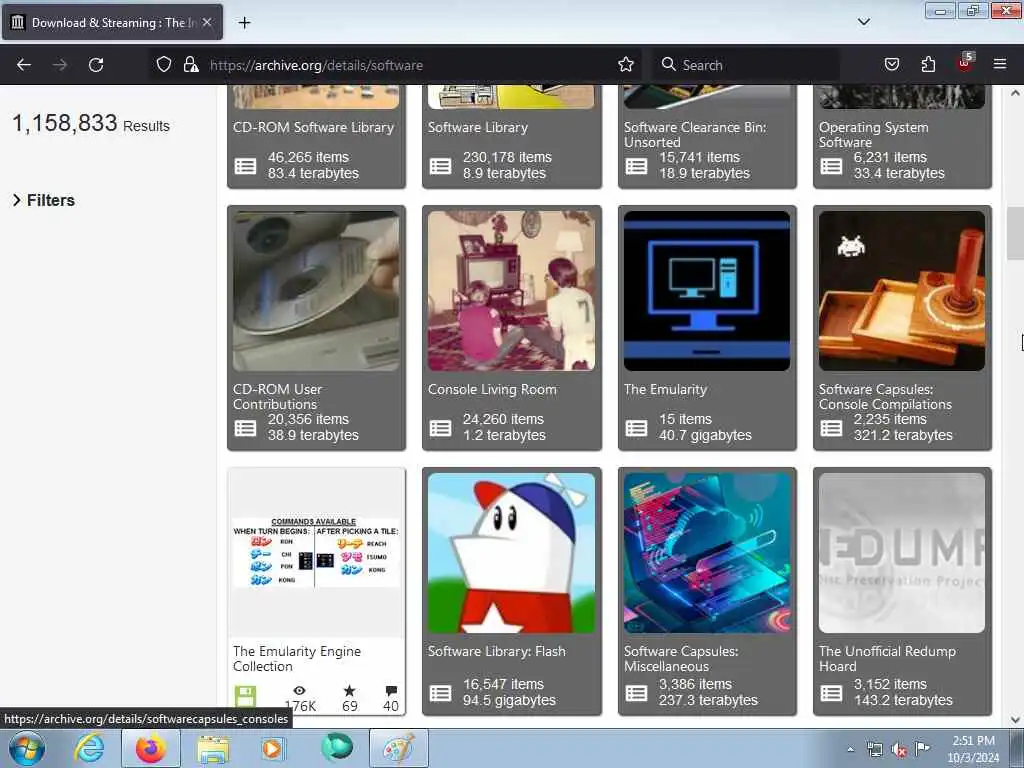This screenshot has width=1024, height=768.
Task: Open the list all tabs dropdown arrow
Action: pyautogui.click(x=863, y=22)
